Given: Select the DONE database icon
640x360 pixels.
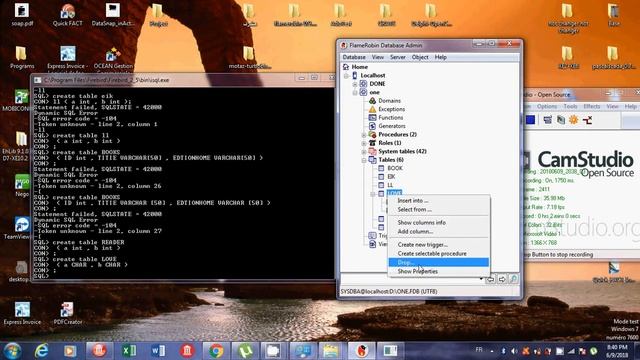Looking at the screenshot, I should click(363, 84).
